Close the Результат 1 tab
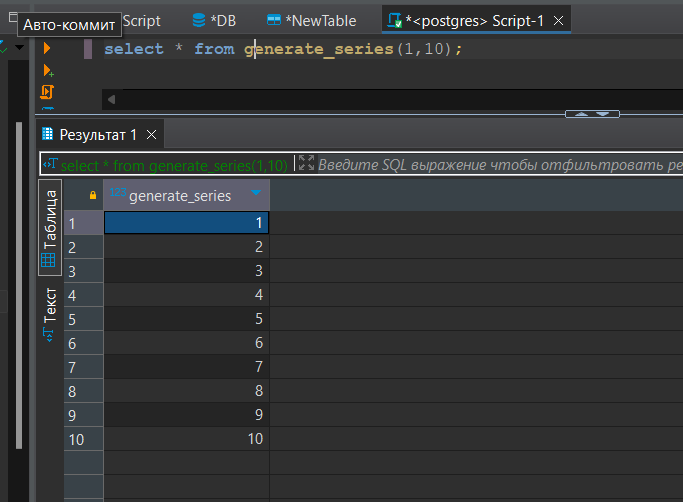The image size is (683, 502). 151,135
